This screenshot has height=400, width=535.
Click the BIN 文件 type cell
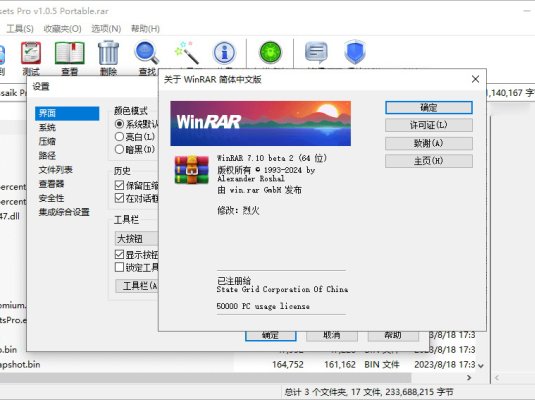[x=381, y=365]
